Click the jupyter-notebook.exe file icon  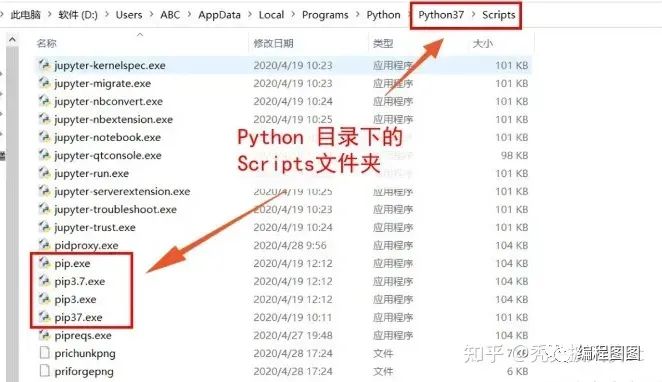[x=44, y=137]
